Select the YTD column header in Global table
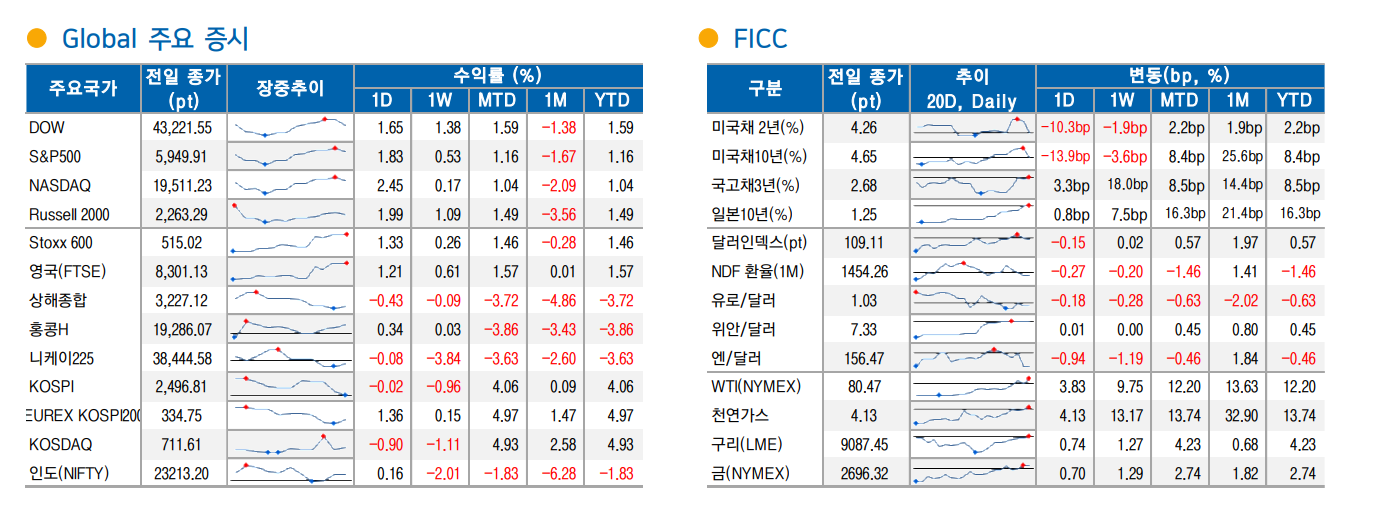 (612, 100)
